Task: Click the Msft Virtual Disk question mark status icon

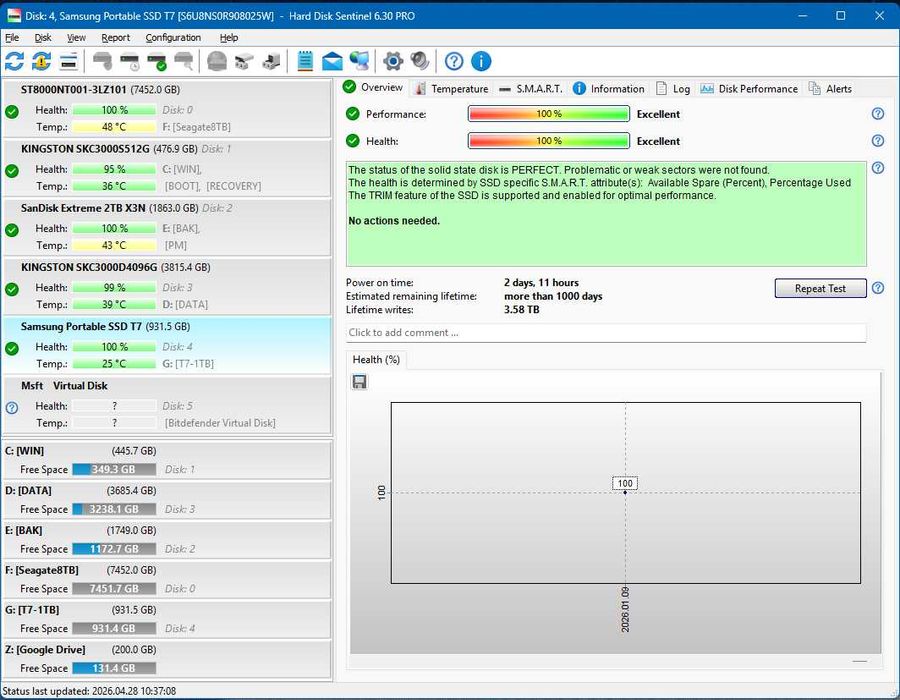Action: click(x=11, y=407)
